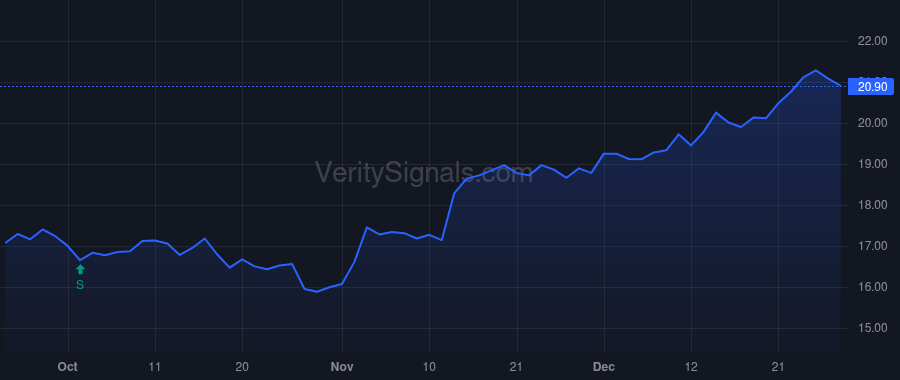The height and width of the screenshot is (380, 900).
Task: Click the 18.00 price axis label
Action: (x=872, y=205)
